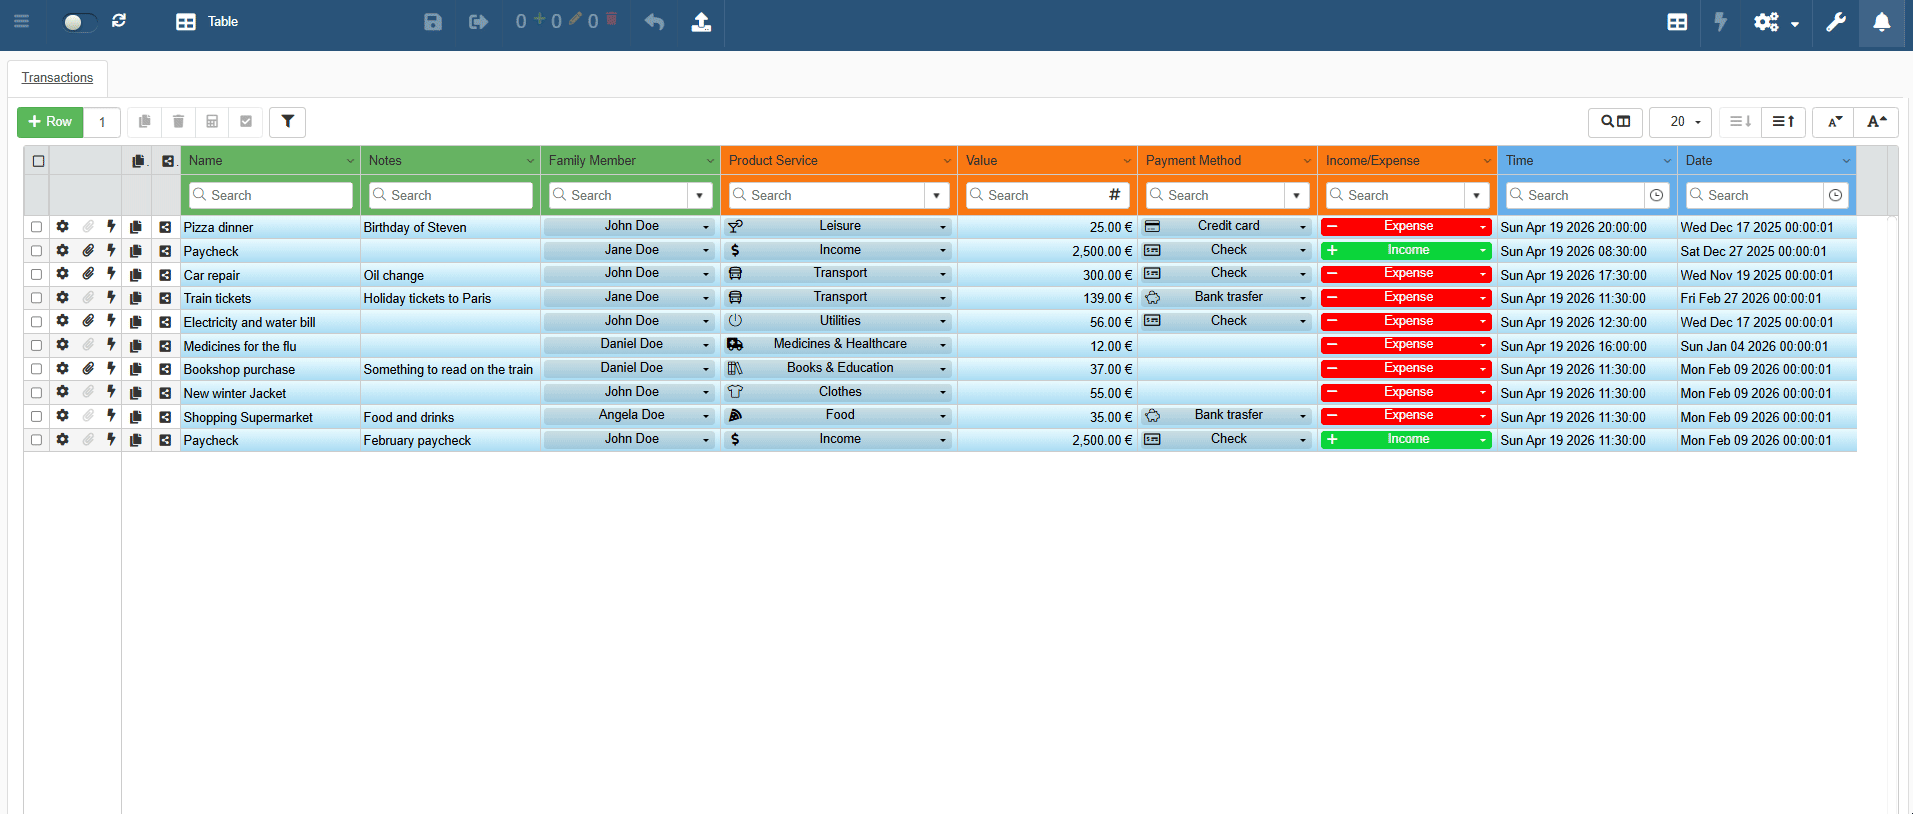
Task: Click the red Expense badge on Train tickets row
Action: [x=1406, y=298]
